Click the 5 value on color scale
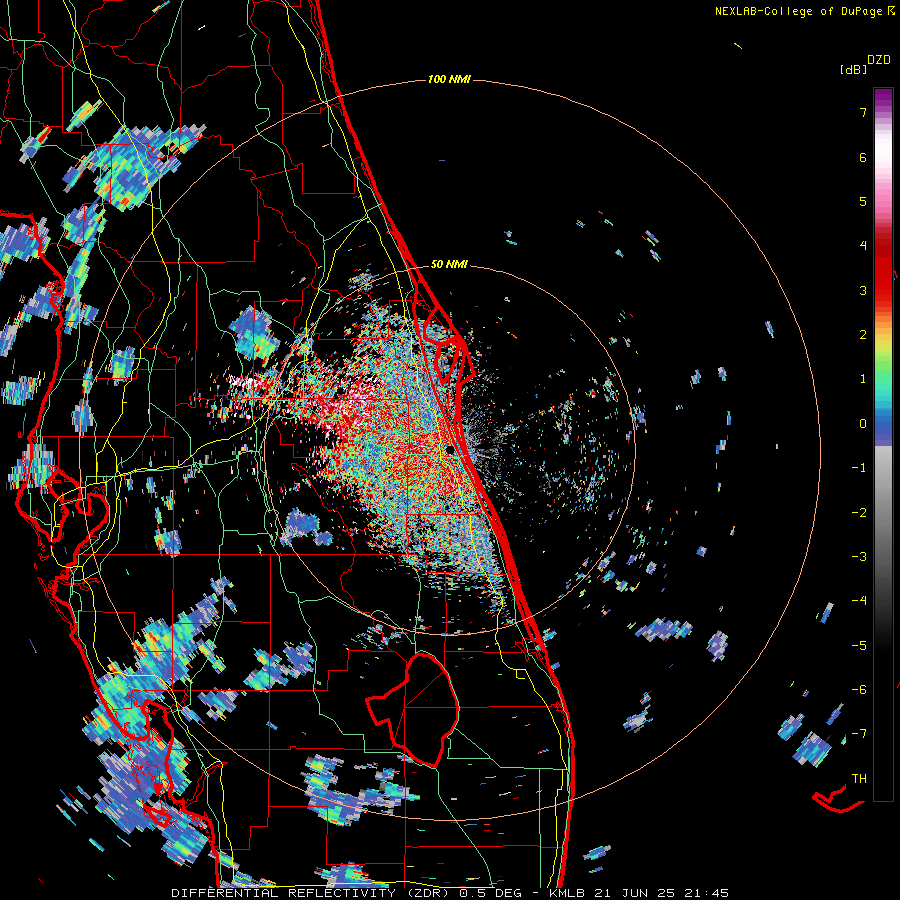900x900 pixels. [x=863, y=201]
